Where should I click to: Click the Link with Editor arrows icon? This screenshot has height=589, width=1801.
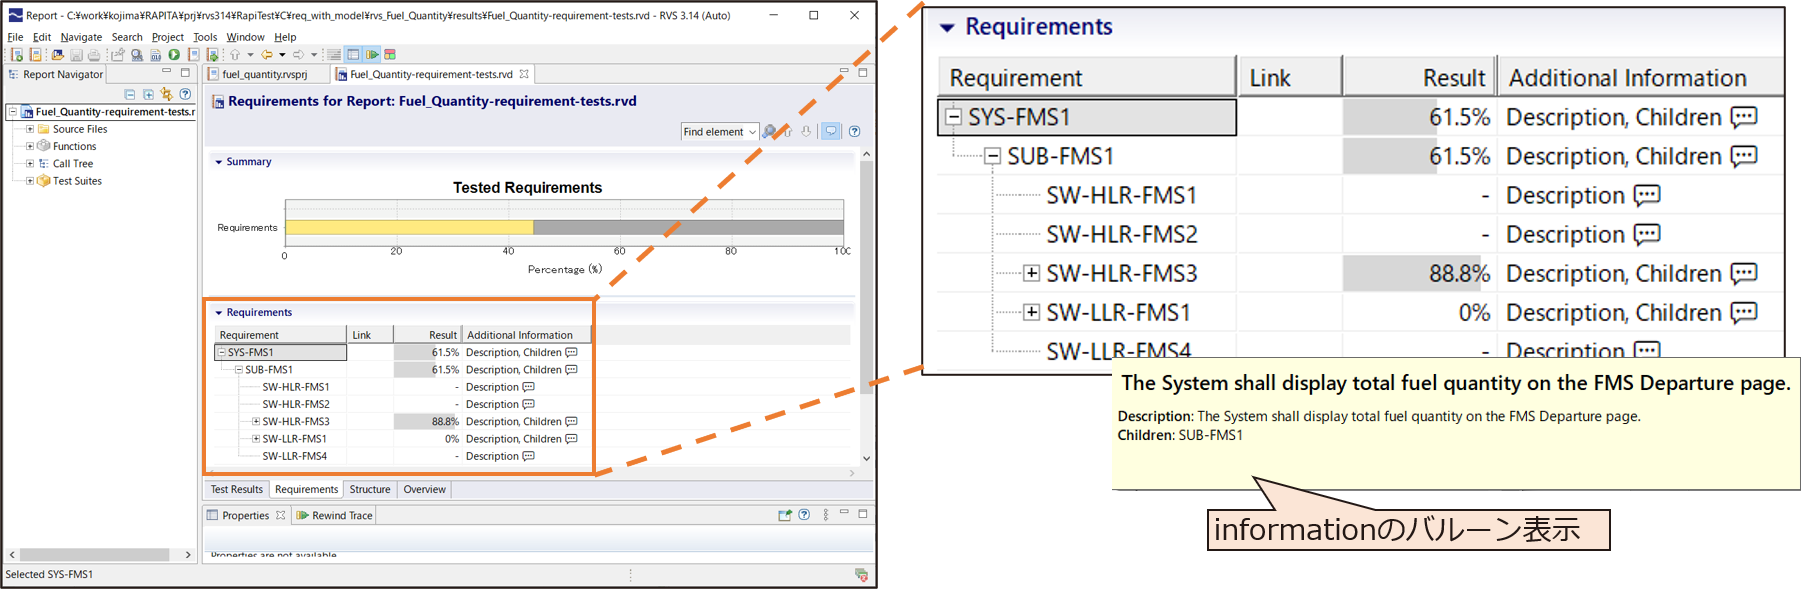(166, 94)
